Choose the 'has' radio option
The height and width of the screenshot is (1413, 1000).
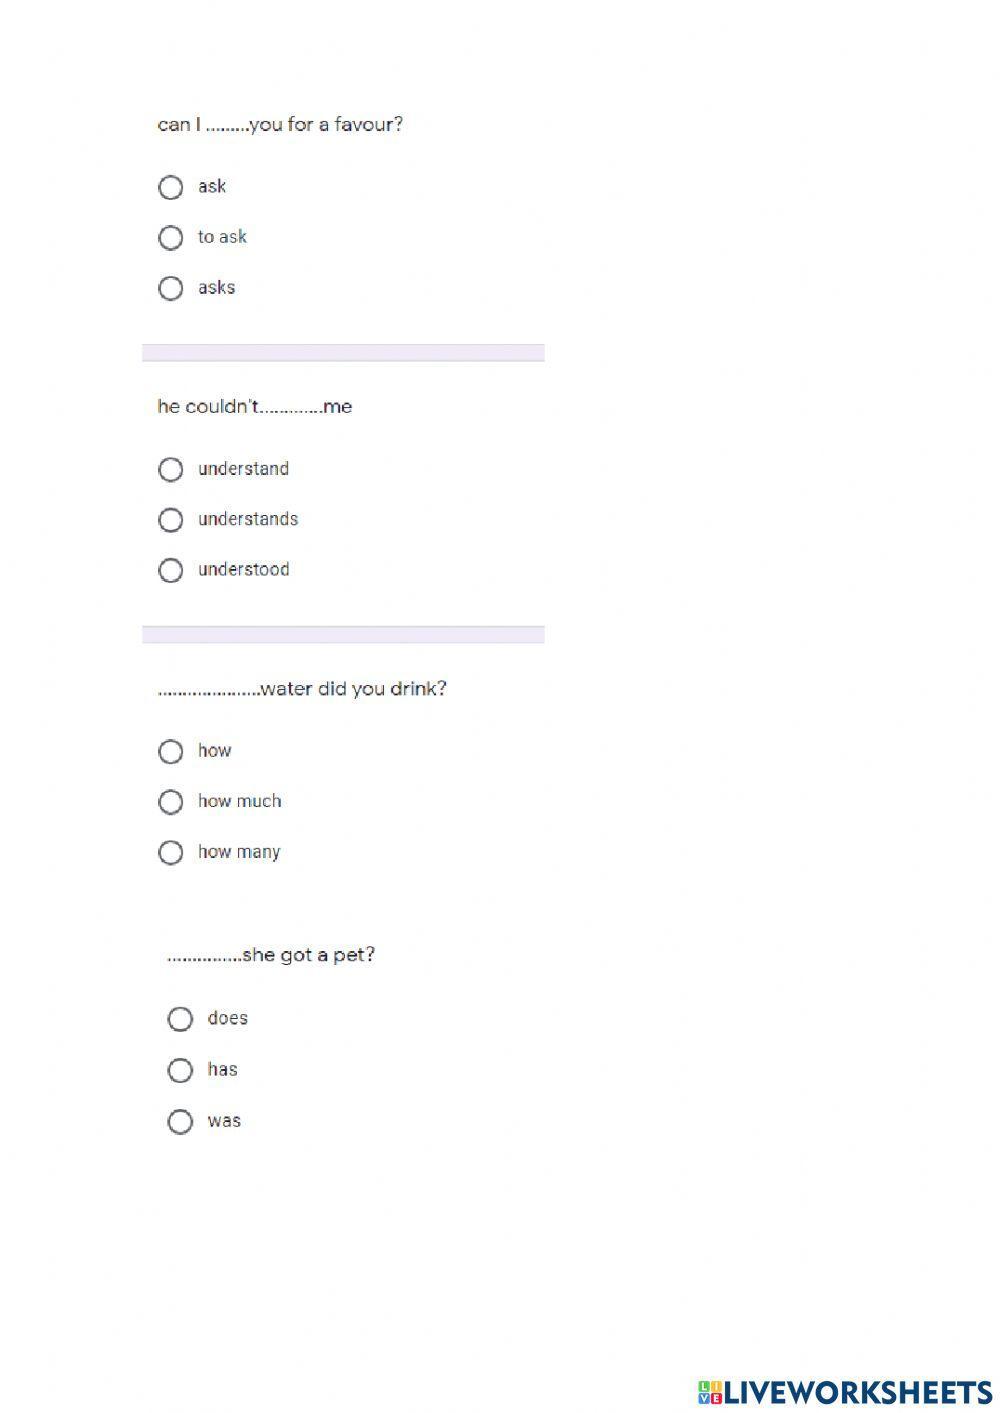point(180,1070)
